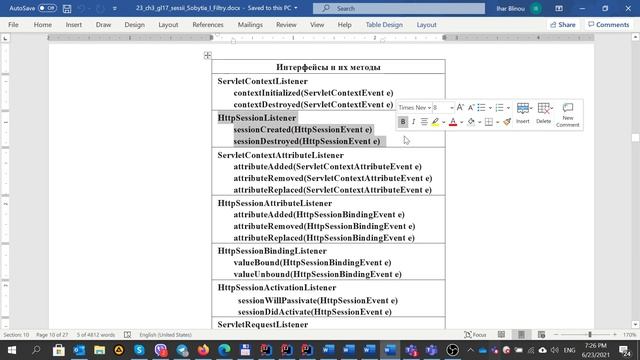Click the 5 of 4812 words counter
Viewport: 640px width, 360px height.
[x=96, y=335]
